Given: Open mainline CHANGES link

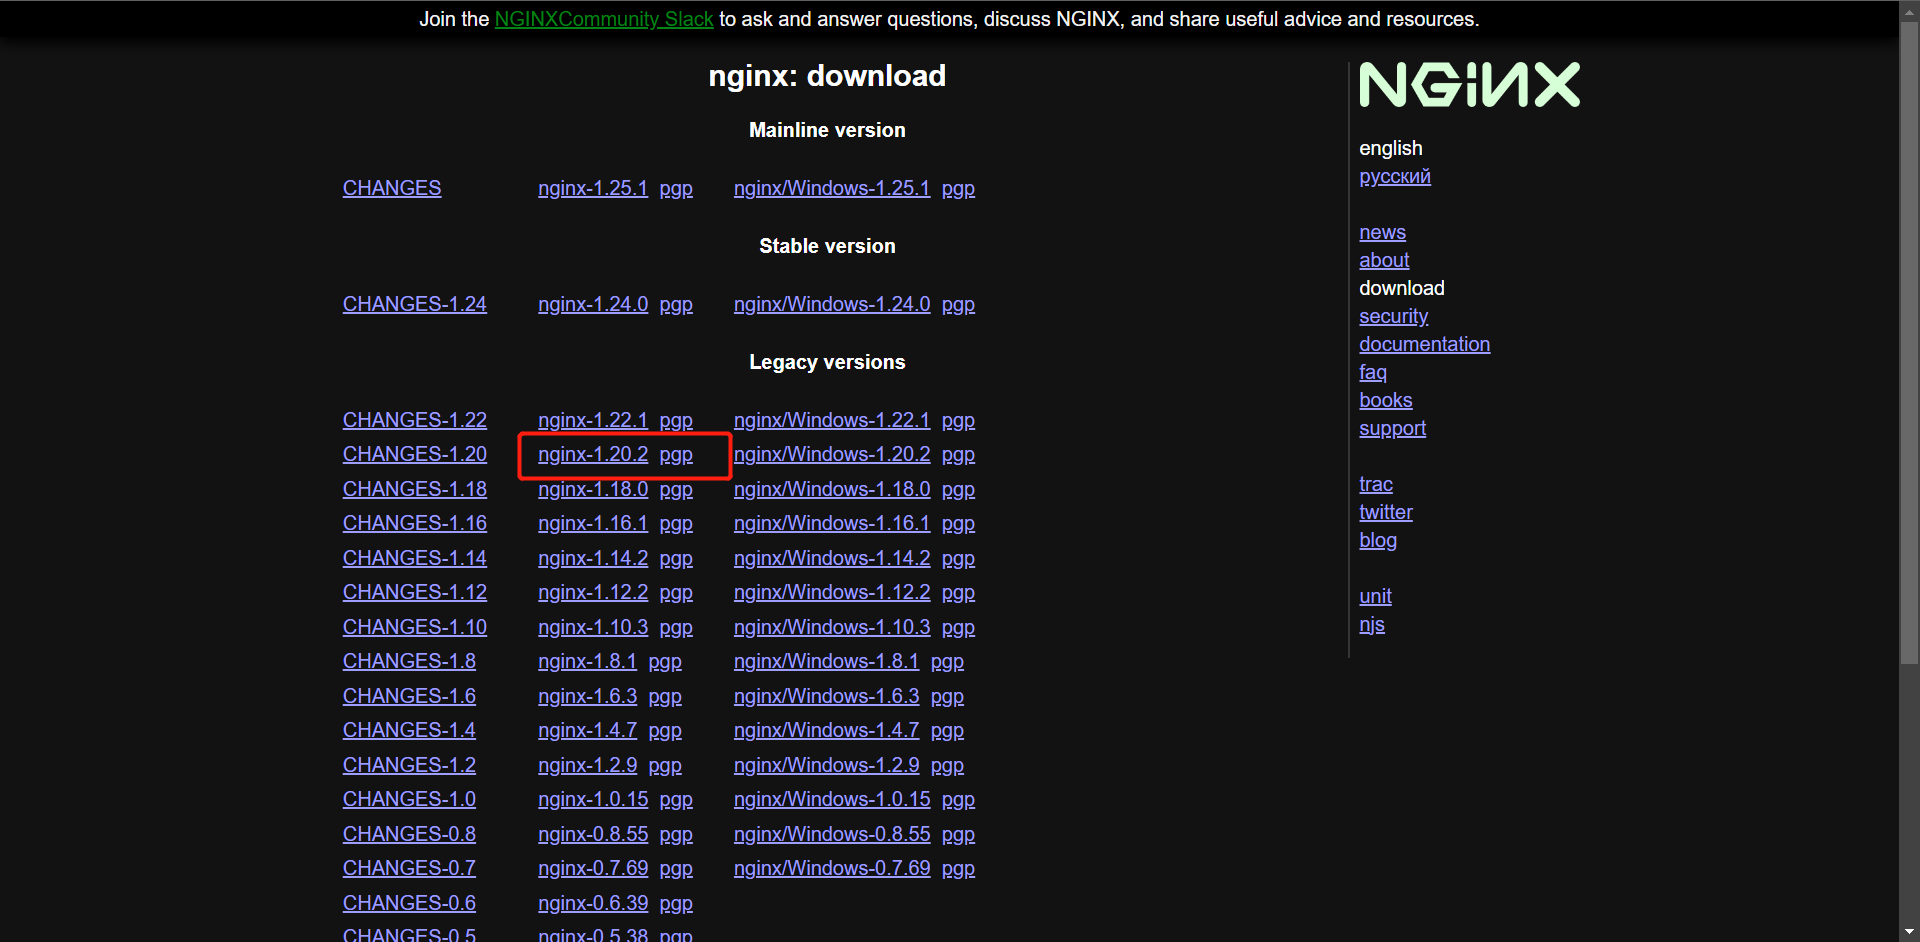Looking at the screenshot, I should point(392,188).
